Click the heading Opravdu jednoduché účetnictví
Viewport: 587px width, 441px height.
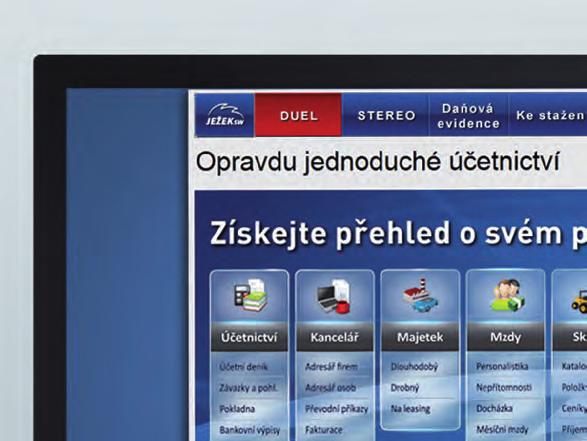[377, 162]
